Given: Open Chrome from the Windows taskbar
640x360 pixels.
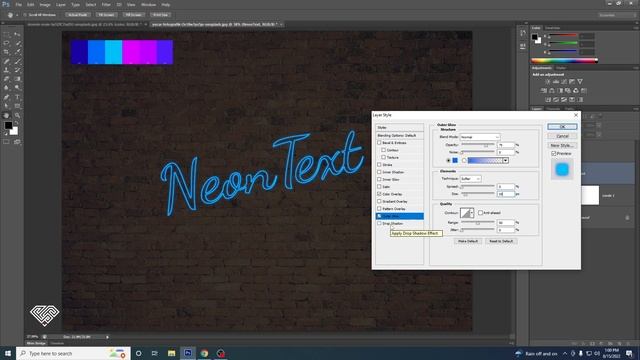Looking at the screenshot, I should (x=204, y=353).
